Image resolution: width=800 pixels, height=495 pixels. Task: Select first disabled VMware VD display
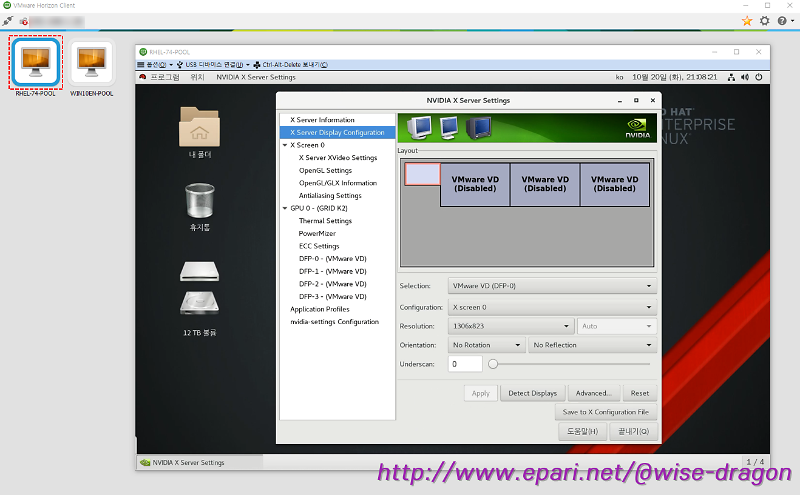pos(475,184)
